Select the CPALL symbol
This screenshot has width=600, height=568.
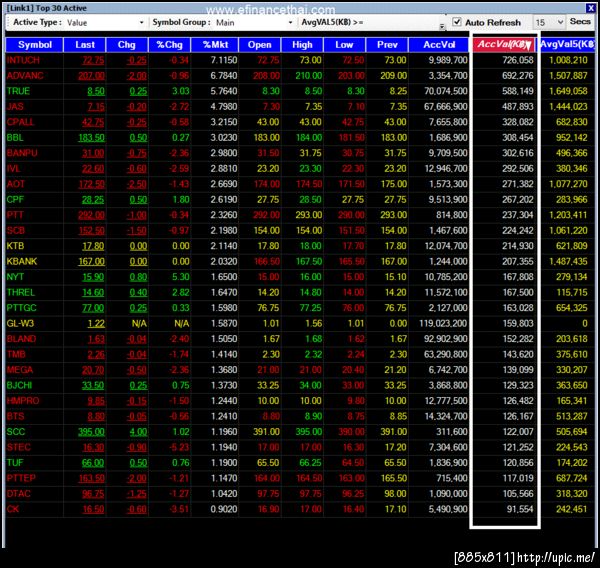click(20, 122)
